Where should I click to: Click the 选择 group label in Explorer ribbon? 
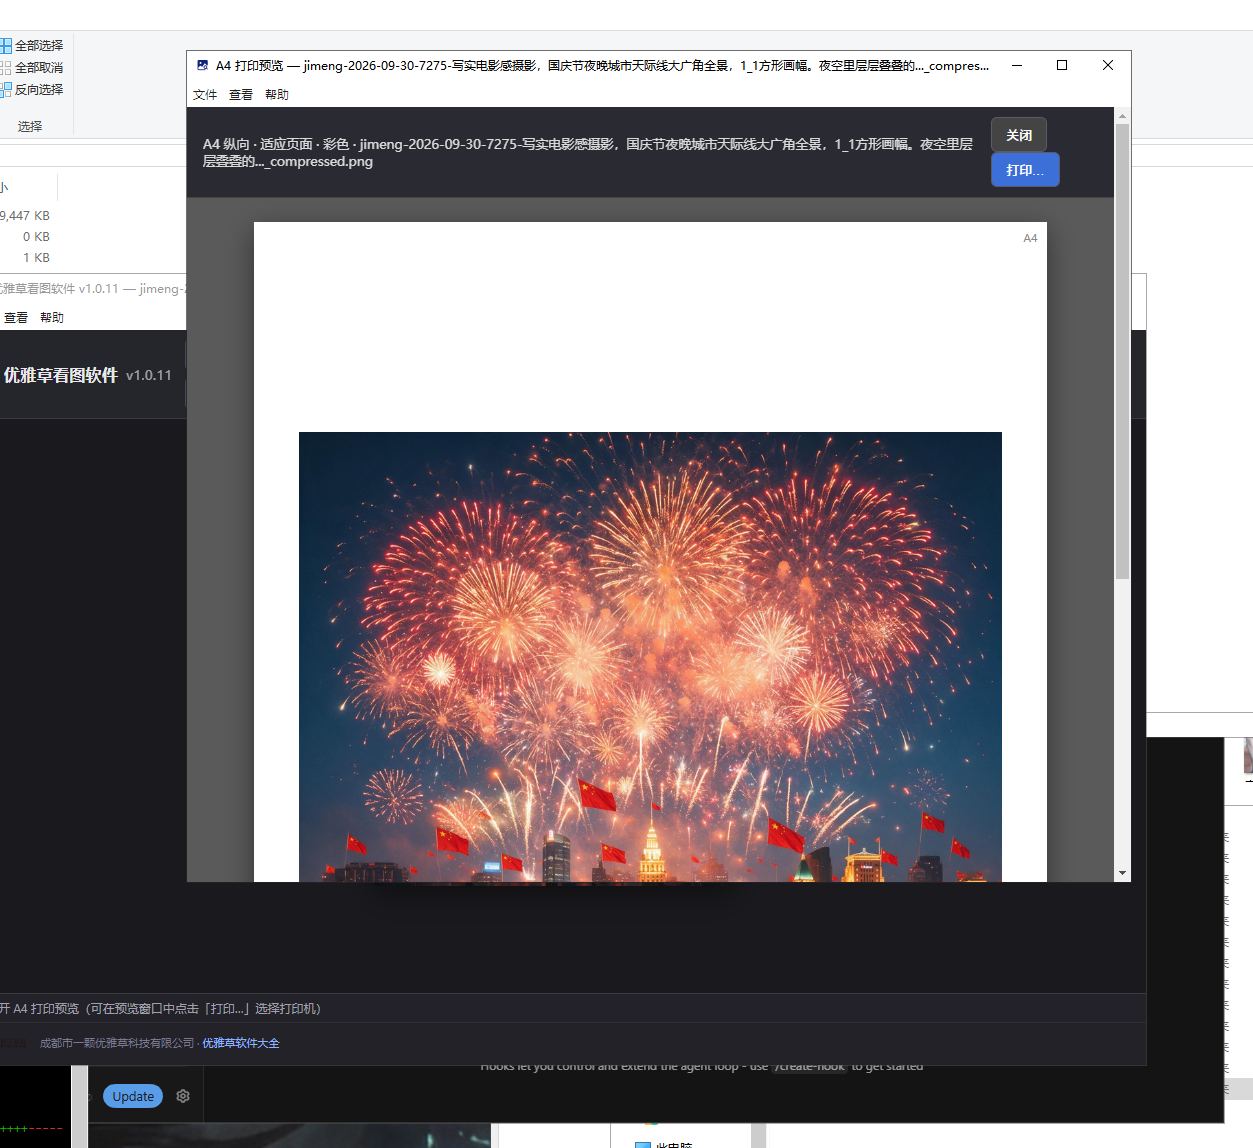[30, 126]
